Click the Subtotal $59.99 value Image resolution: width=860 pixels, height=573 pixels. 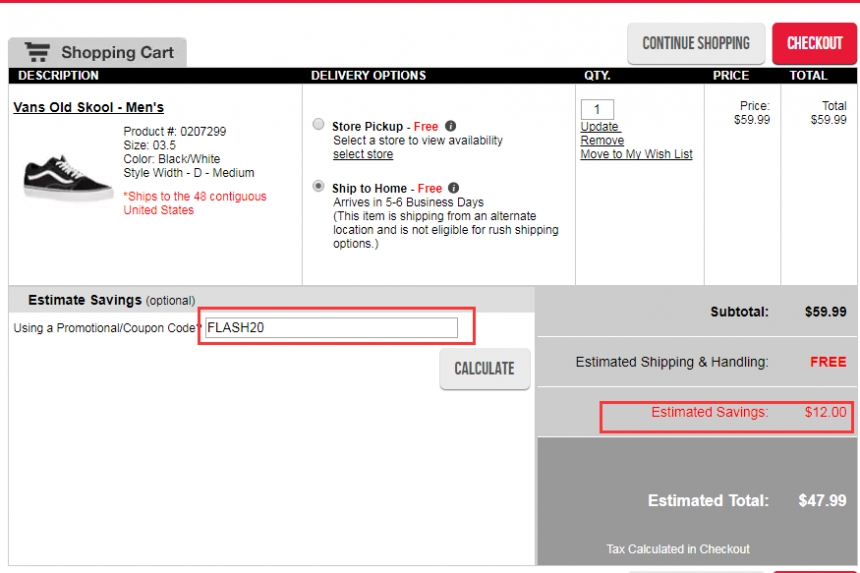coord(825,312)
